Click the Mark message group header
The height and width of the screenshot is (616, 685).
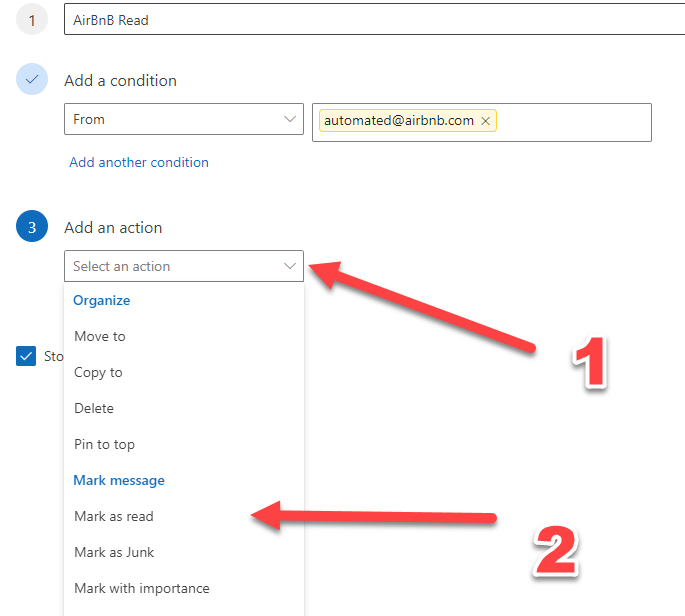(119, 481)
